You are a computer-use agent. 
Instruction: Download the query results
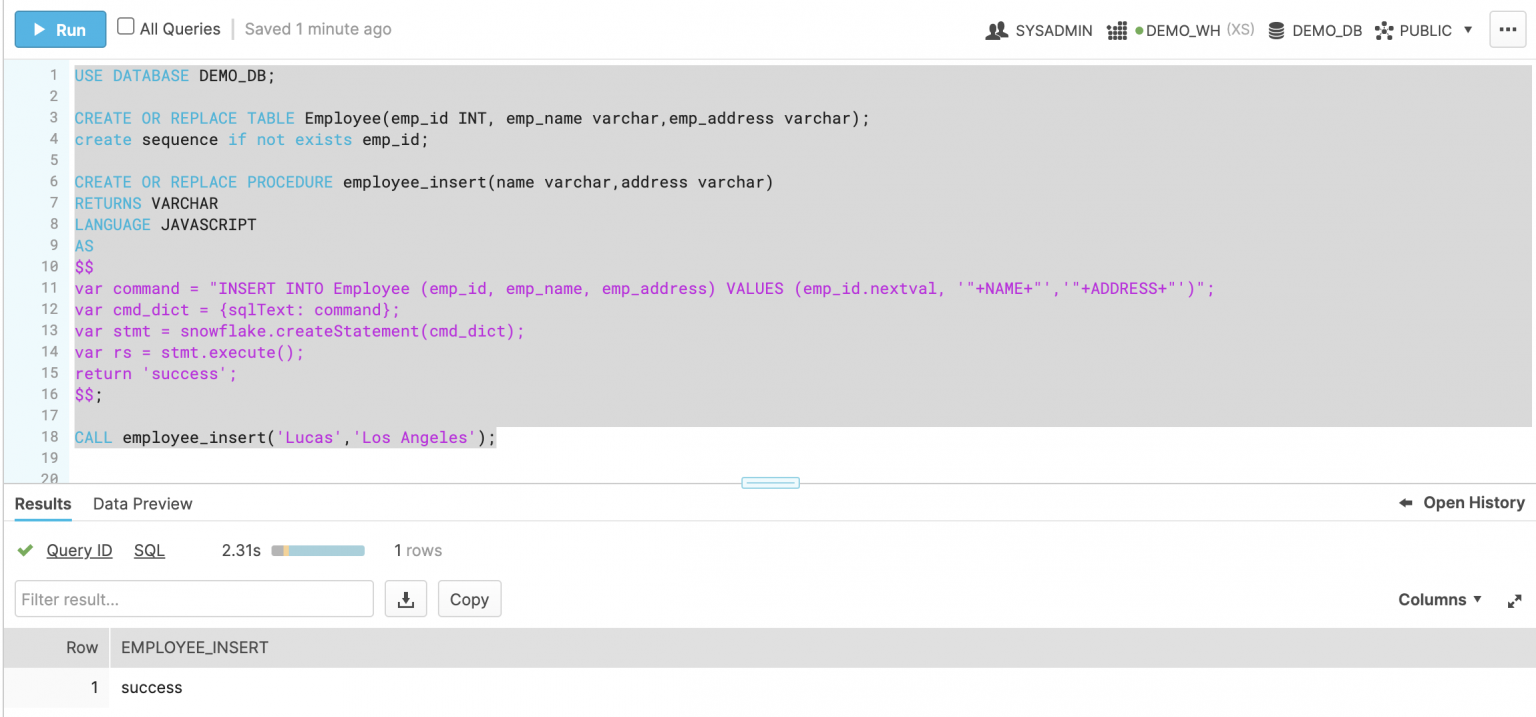point(405,598)
